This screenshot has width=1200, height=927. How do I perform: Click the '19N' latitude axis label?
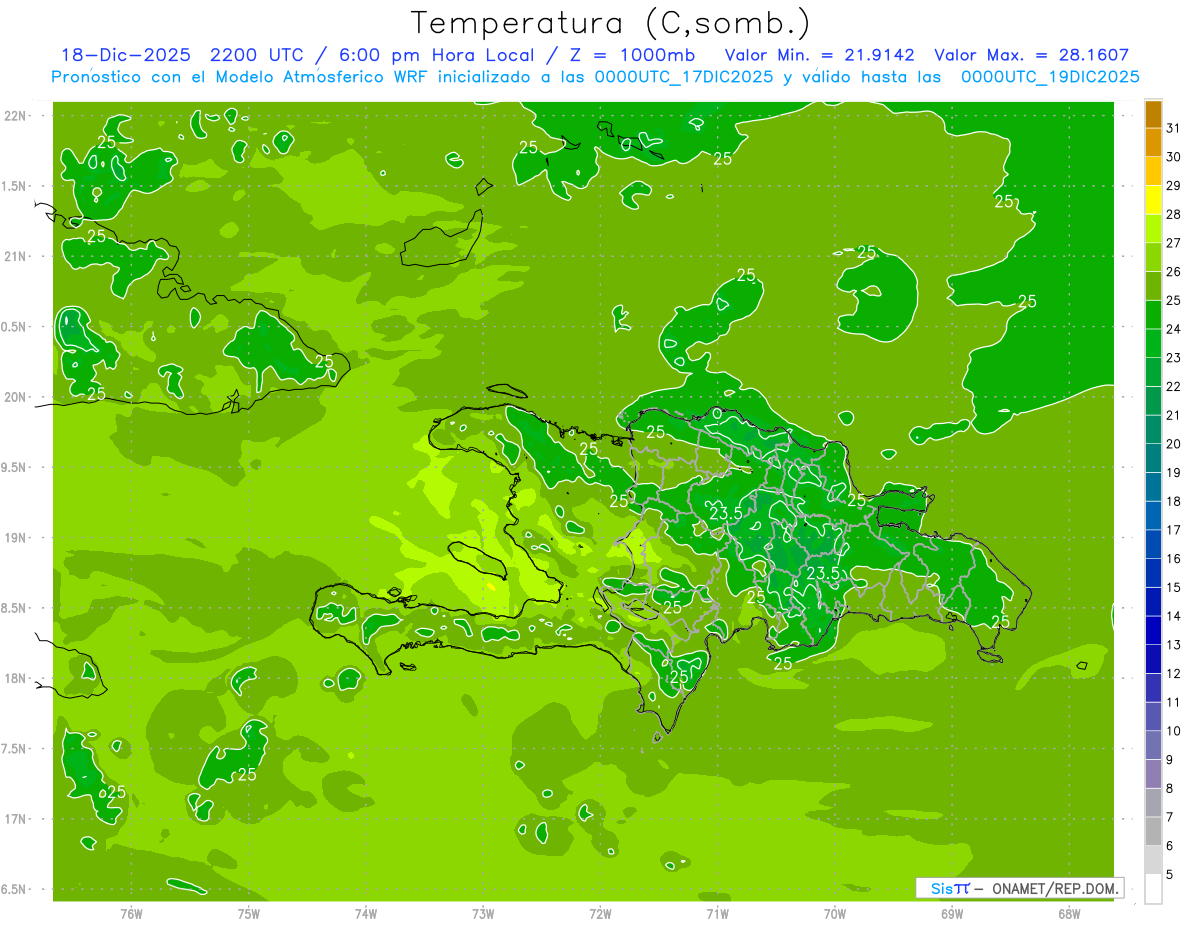[15, 537]
